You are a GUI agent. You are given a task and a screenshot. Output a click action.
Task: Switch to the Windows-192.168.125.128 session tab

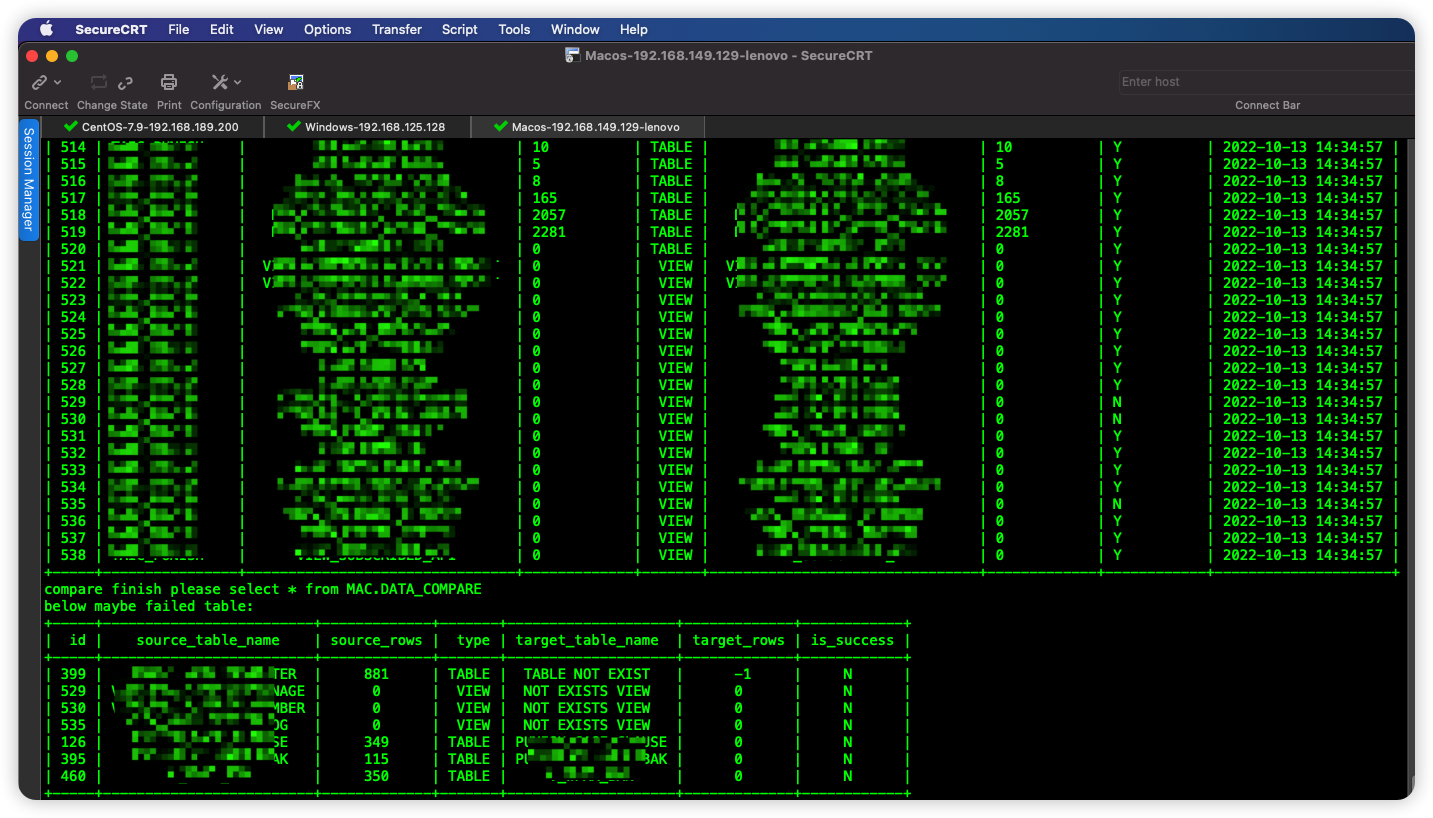click(x=366, y=127)
